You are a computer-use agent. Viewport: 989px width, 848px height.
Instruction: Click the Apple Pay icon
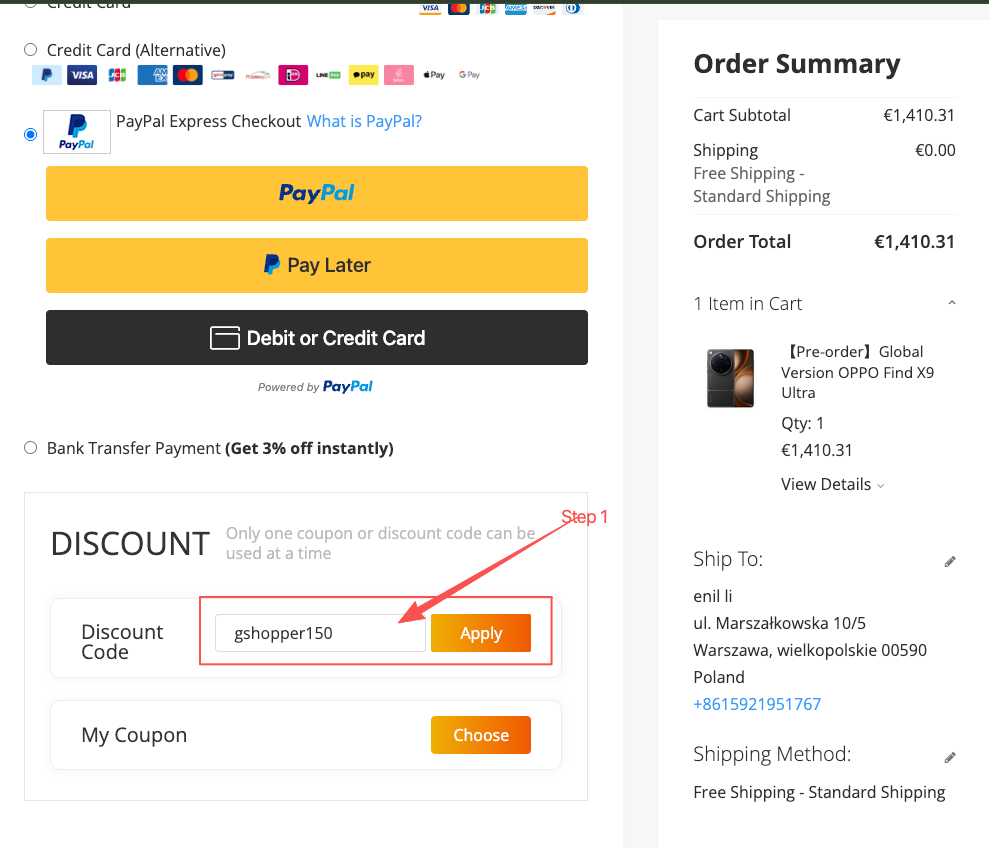[434, 75]
